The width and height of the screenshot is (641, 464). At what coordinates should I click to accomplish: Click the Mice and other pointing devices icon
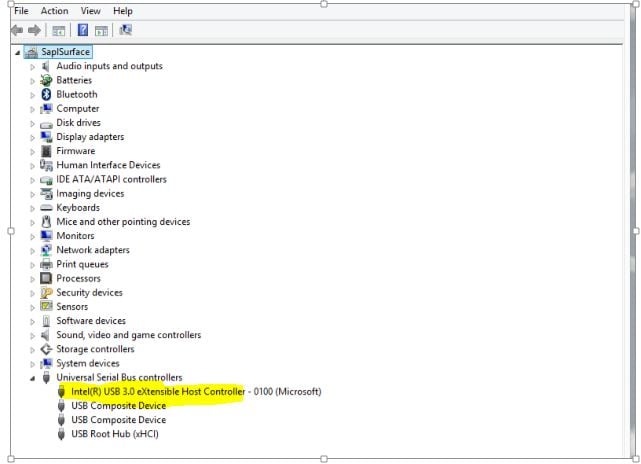[x=46, y=222]
